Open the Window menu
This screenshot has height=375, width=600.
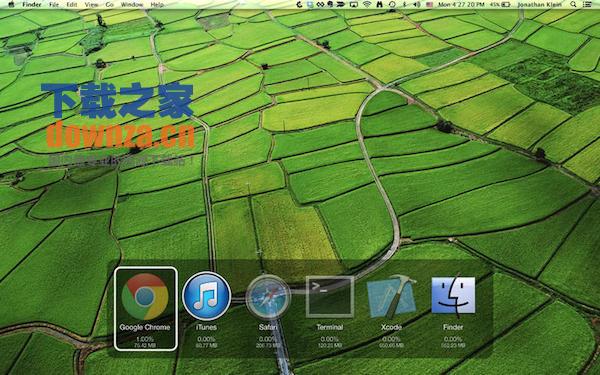(132, 5)
